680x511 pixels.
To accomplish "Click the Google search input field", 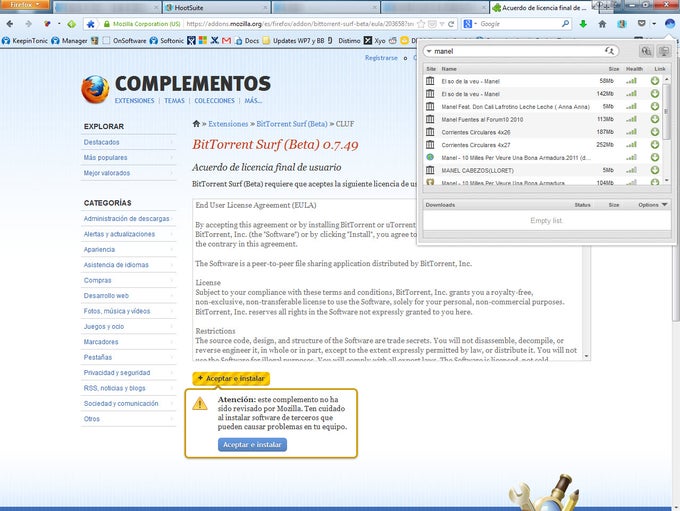I will [519, 24].
